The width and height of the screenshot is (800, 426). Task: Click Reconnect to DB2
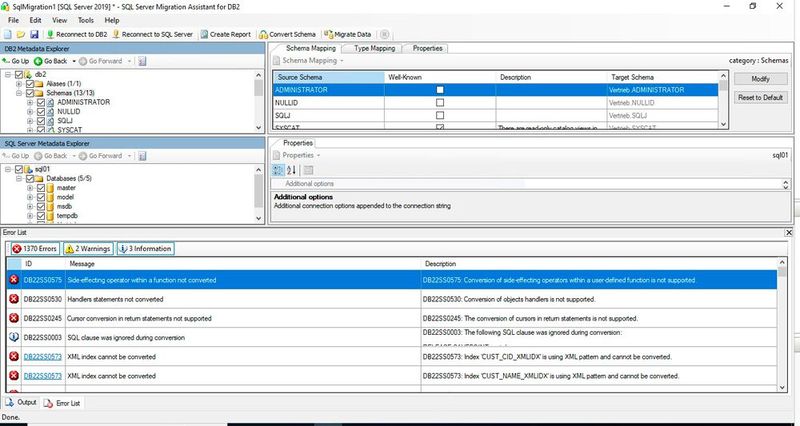coord(77,34)
